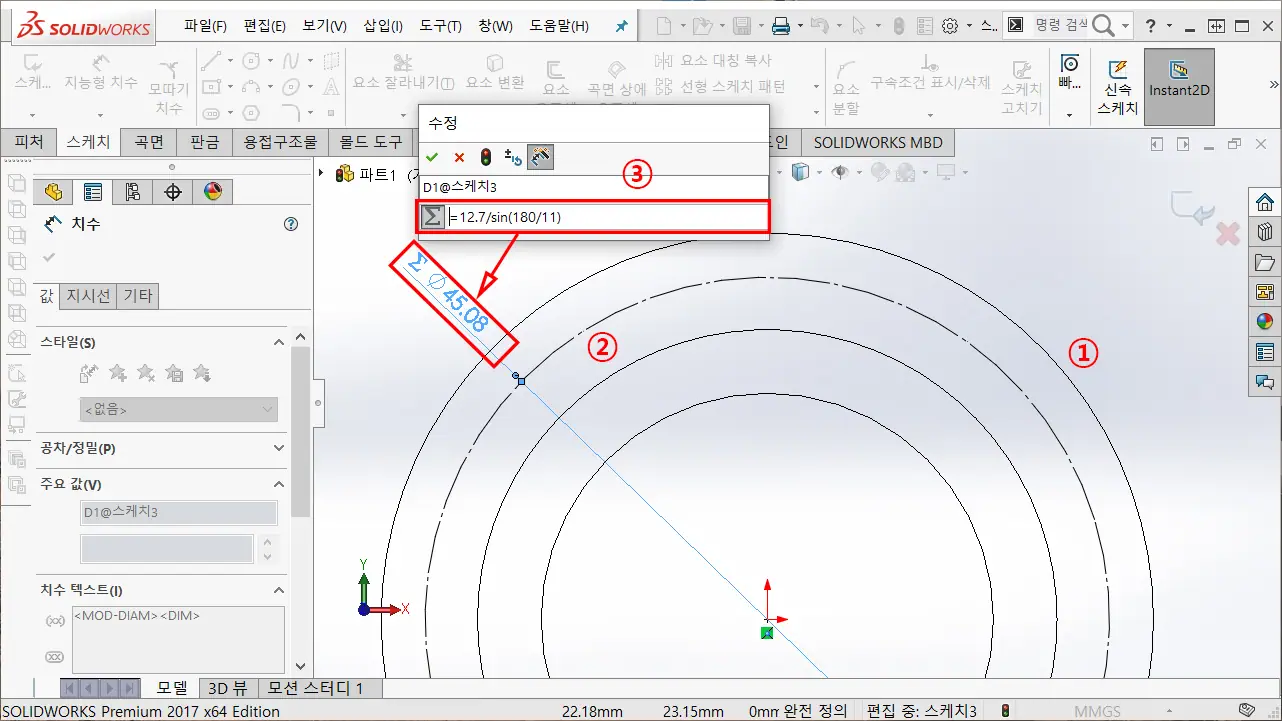Collapse the 주요 값(V) section
This screenshot has height=721, width=1282.
point(279,484)
